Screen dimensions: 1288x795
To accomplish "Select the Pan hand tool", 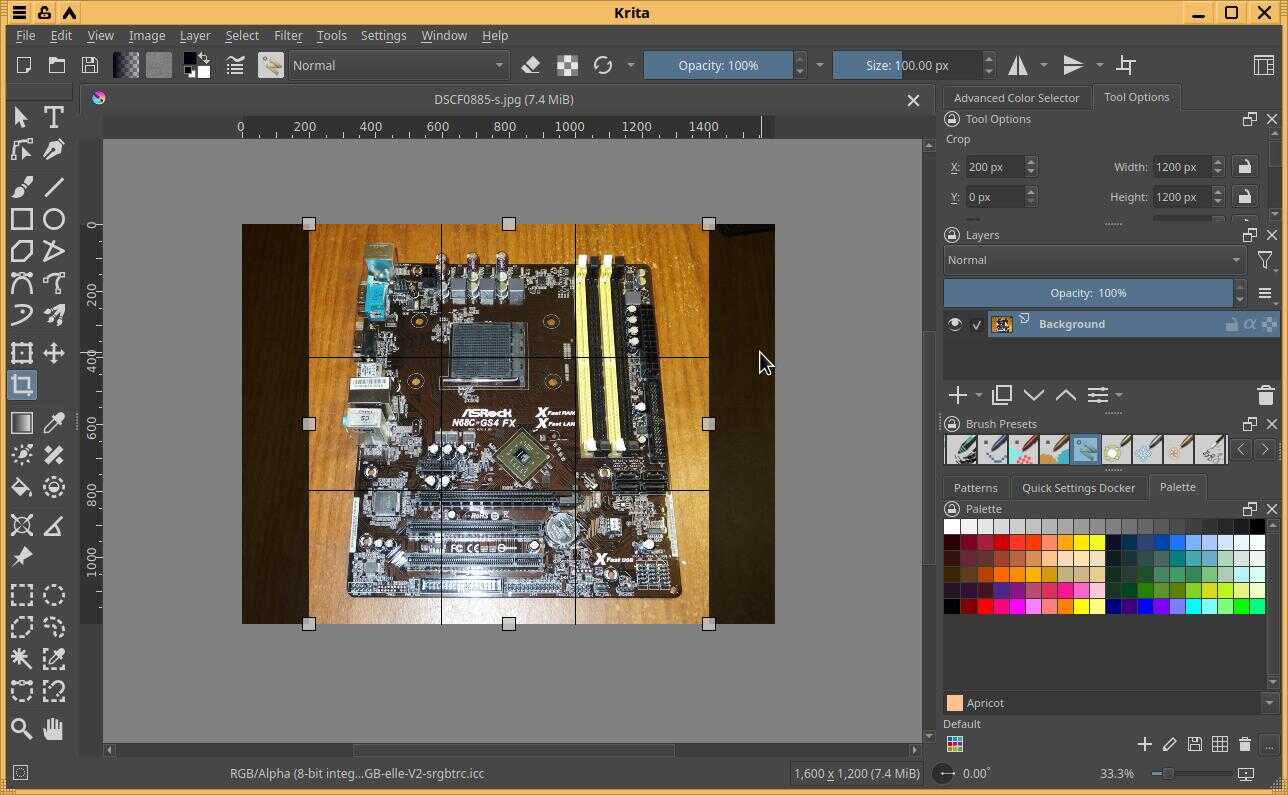I will point(54,728).
